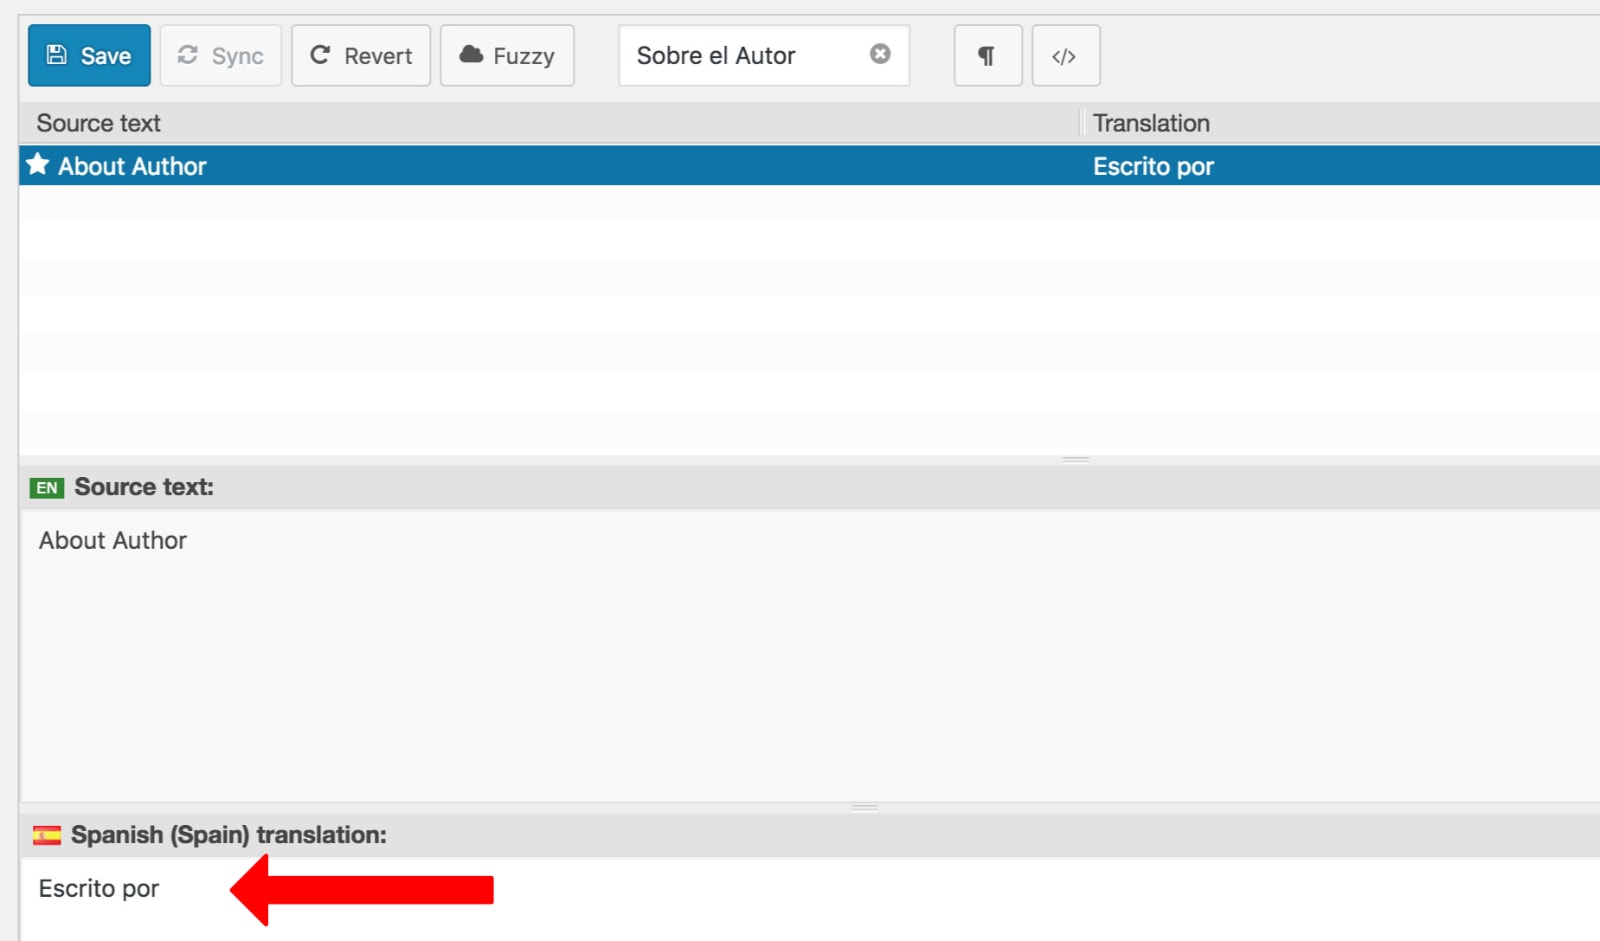Click the refresh arrows icon in Sync
Viewport: 1600px width, 941px height.
pos(188,55)
